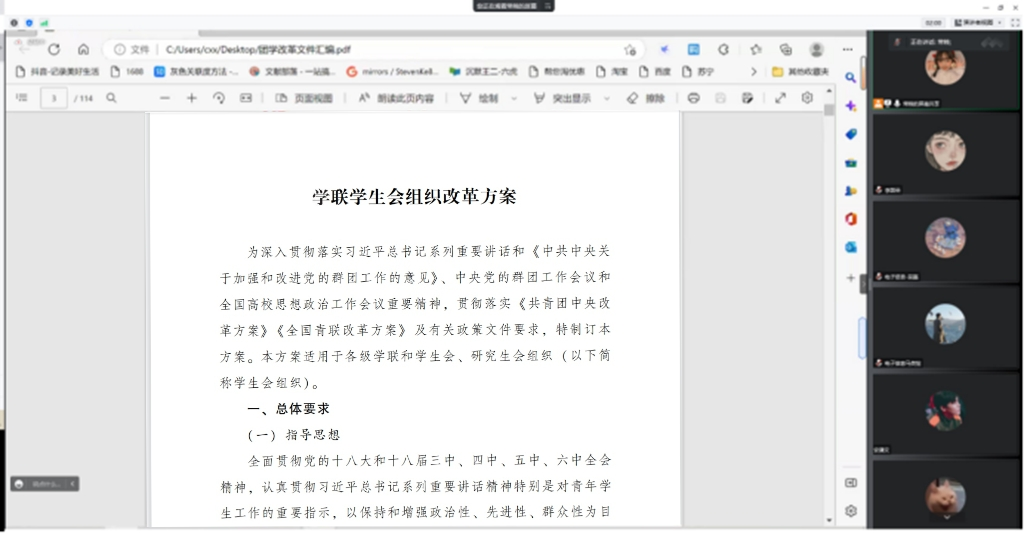Print the PDF document

pos(693,98)
